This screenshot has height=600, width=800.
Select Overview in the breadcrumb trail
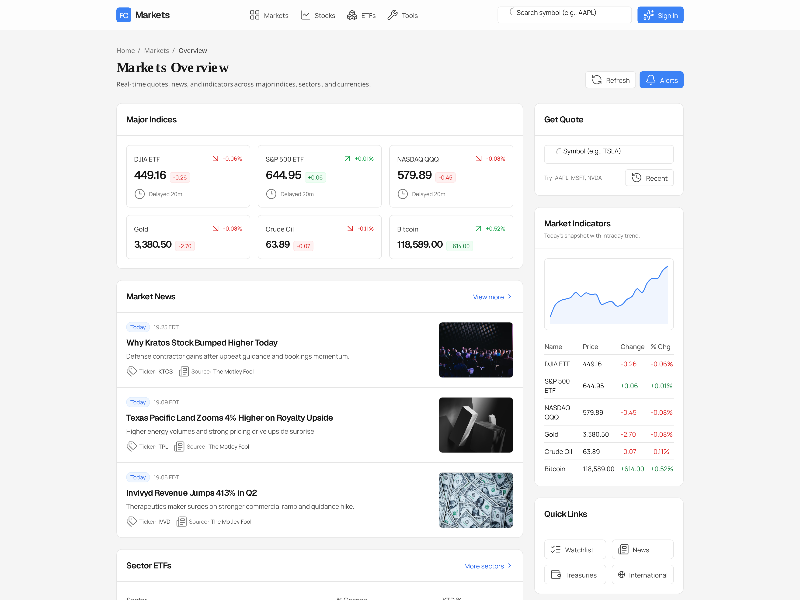click(x=192, y=50)
